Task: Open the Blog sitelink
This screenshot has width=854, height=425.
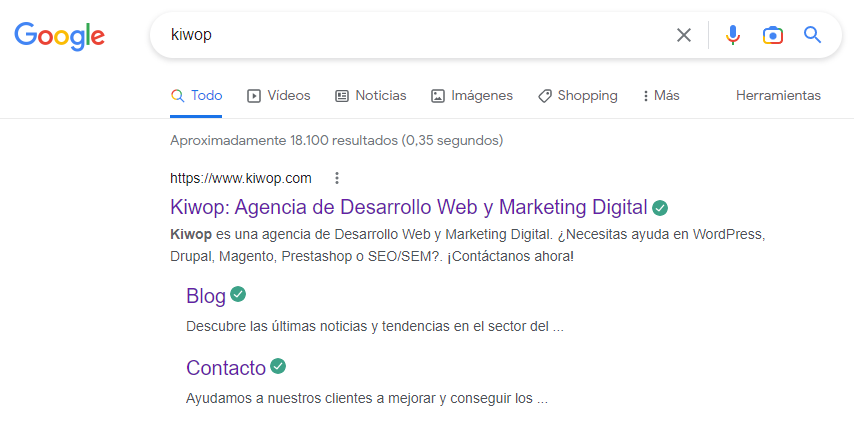Action: coord(206,296)
